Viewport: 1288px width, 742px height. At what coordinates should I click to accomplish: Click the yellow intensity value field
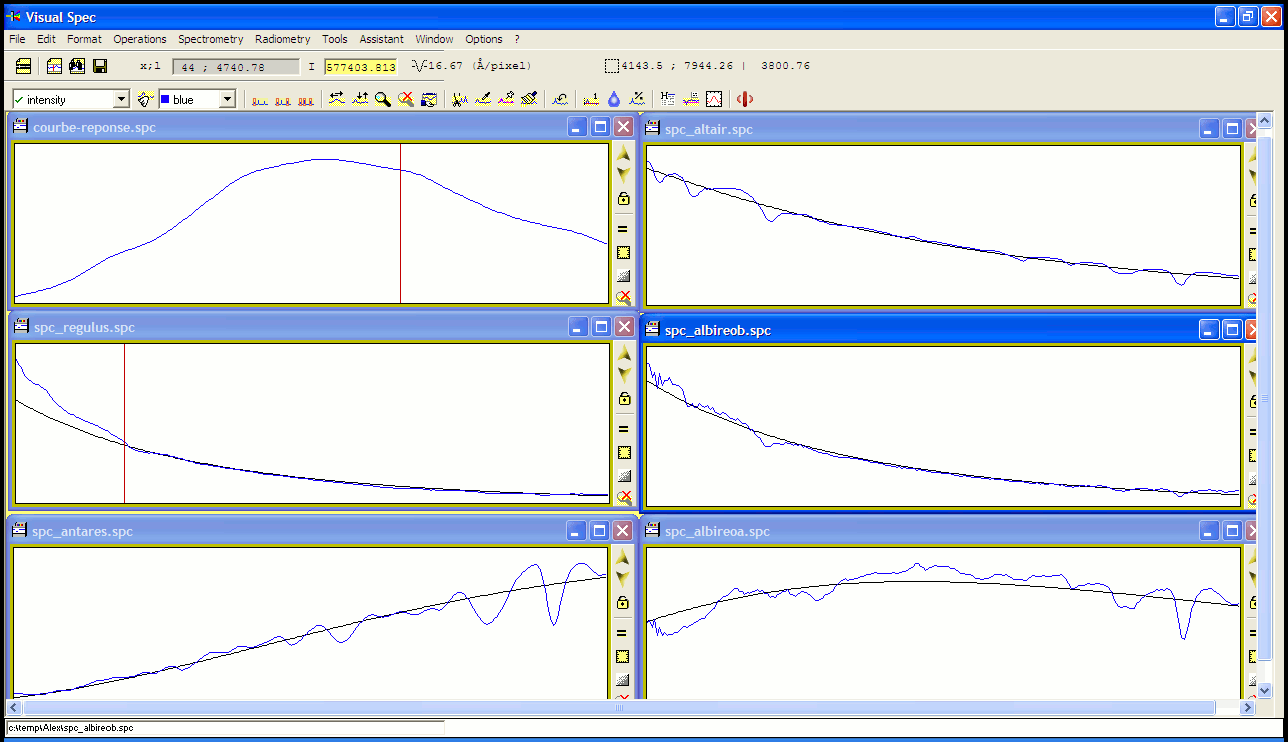click(361, 66)
